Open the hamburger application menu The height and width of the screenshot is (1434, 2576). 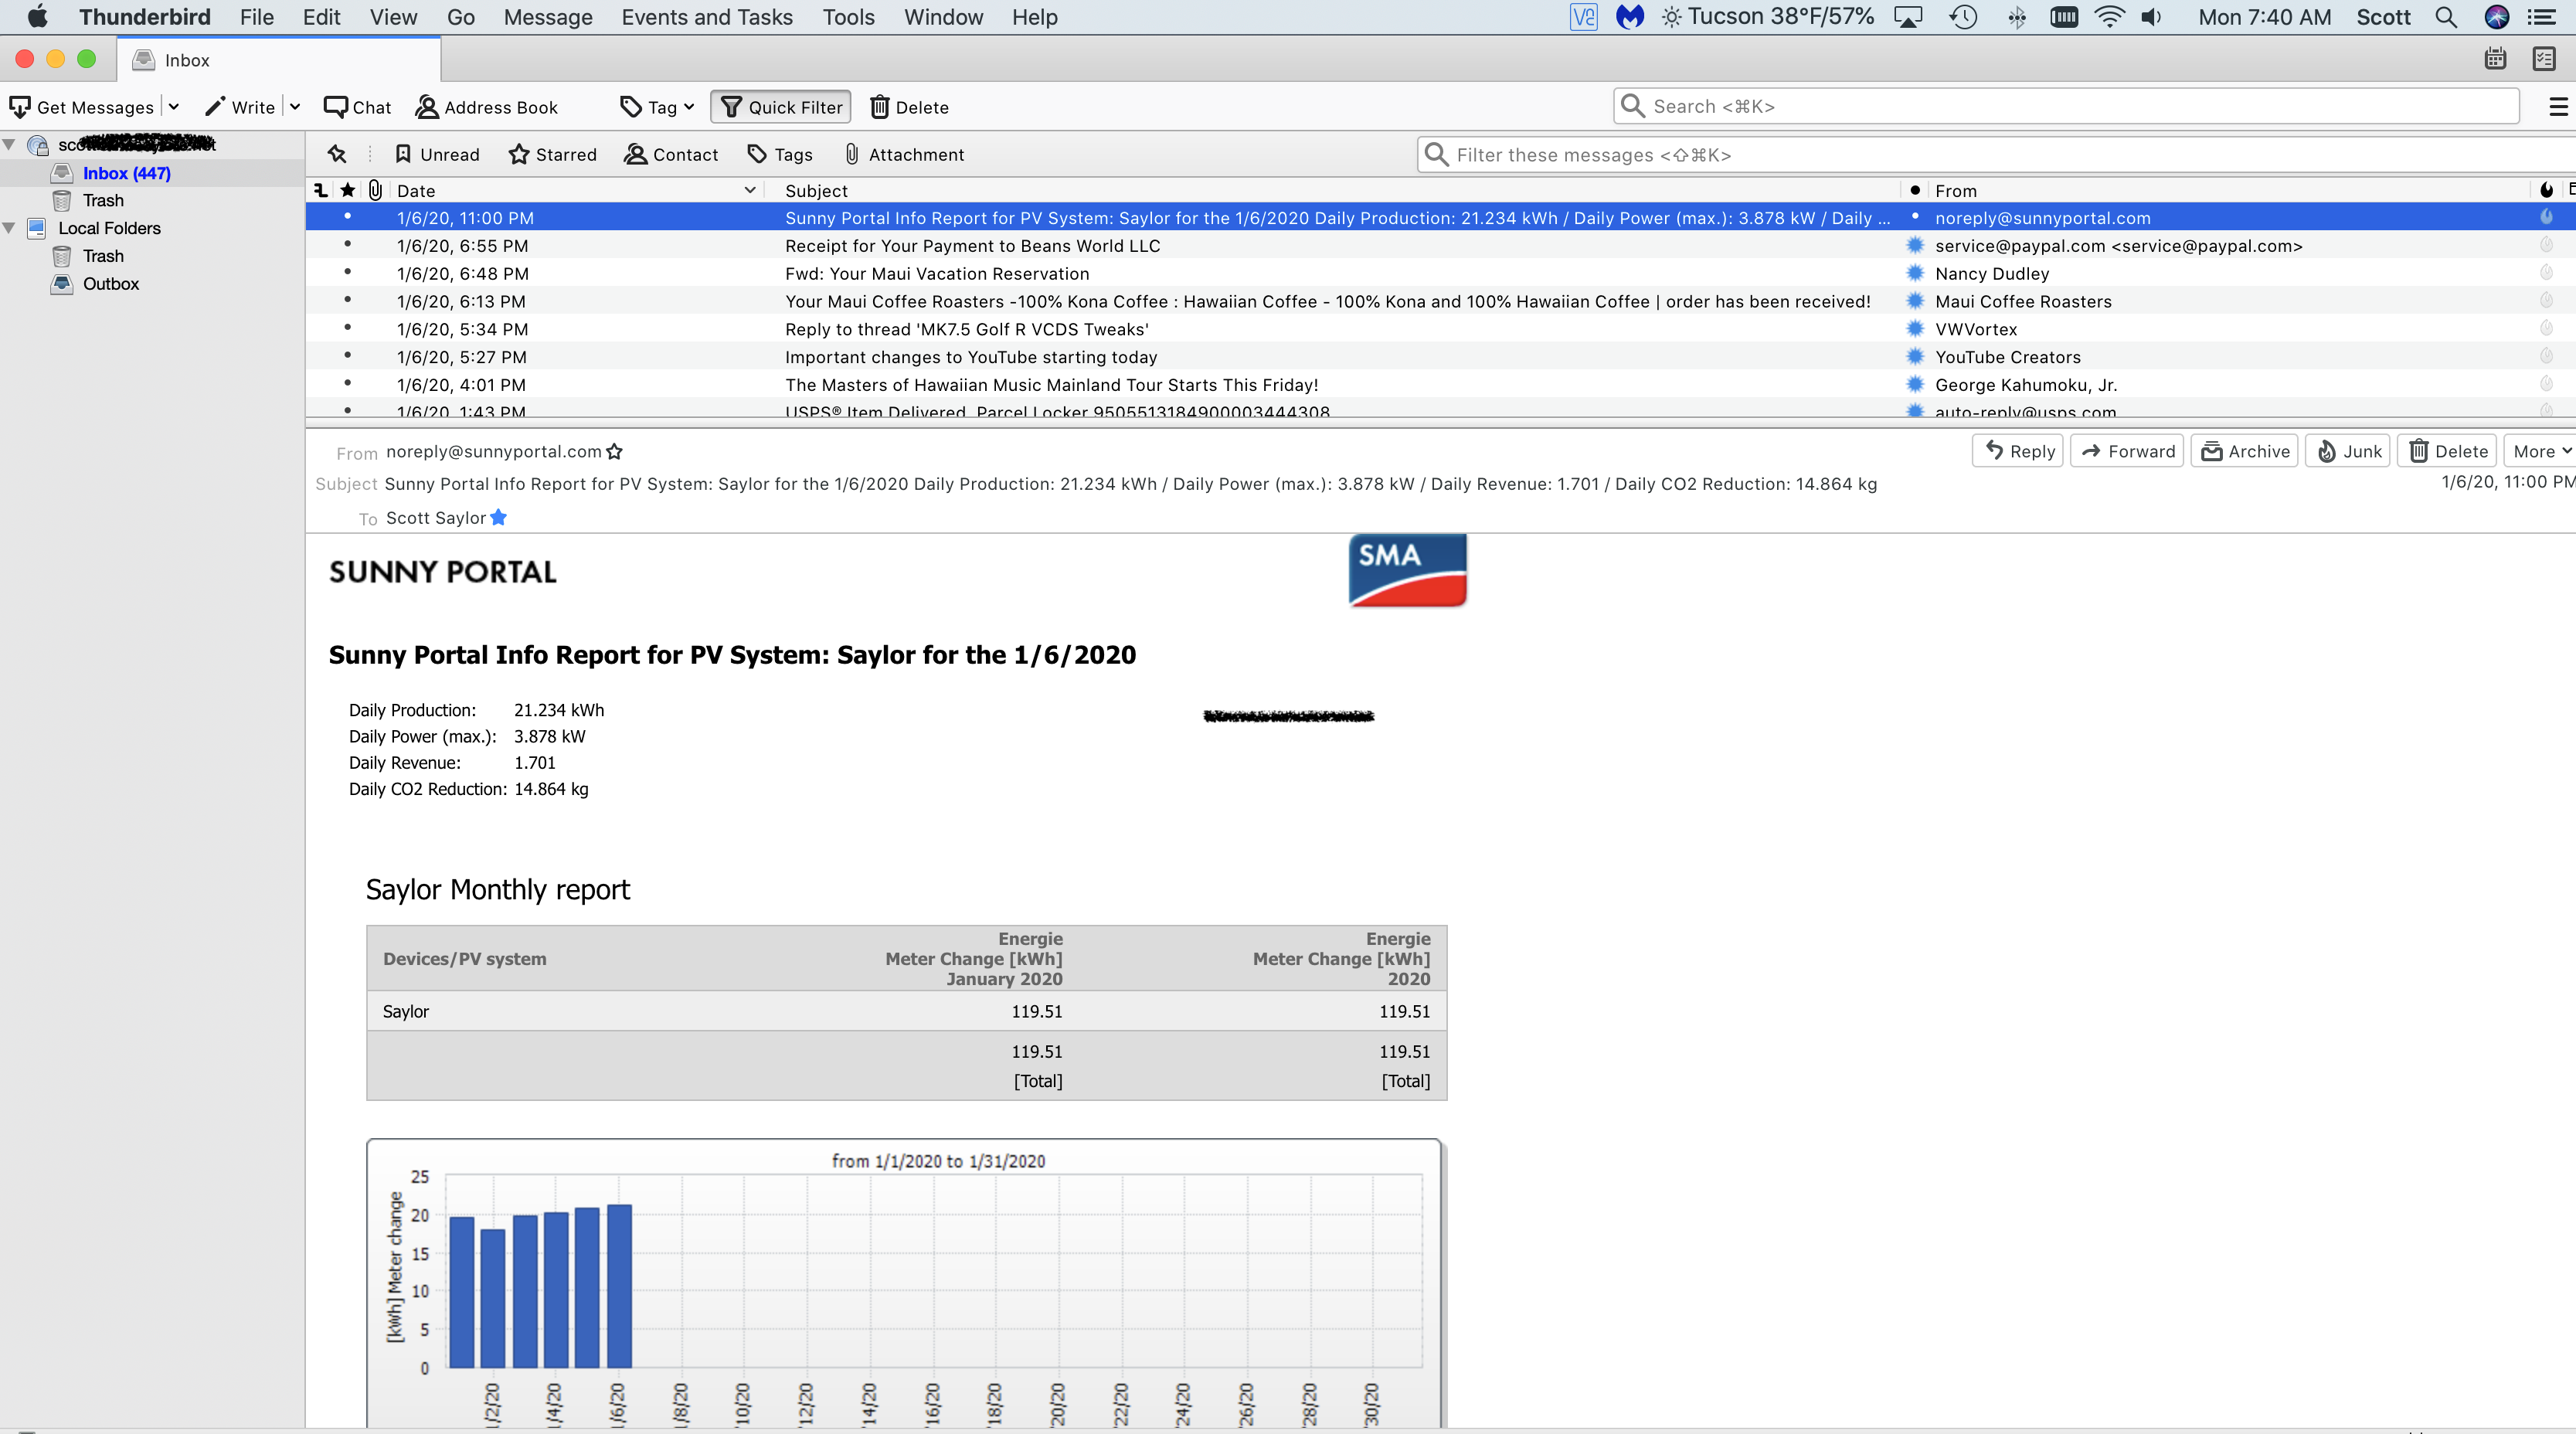pyautogui.click(x=2557, y=107)
